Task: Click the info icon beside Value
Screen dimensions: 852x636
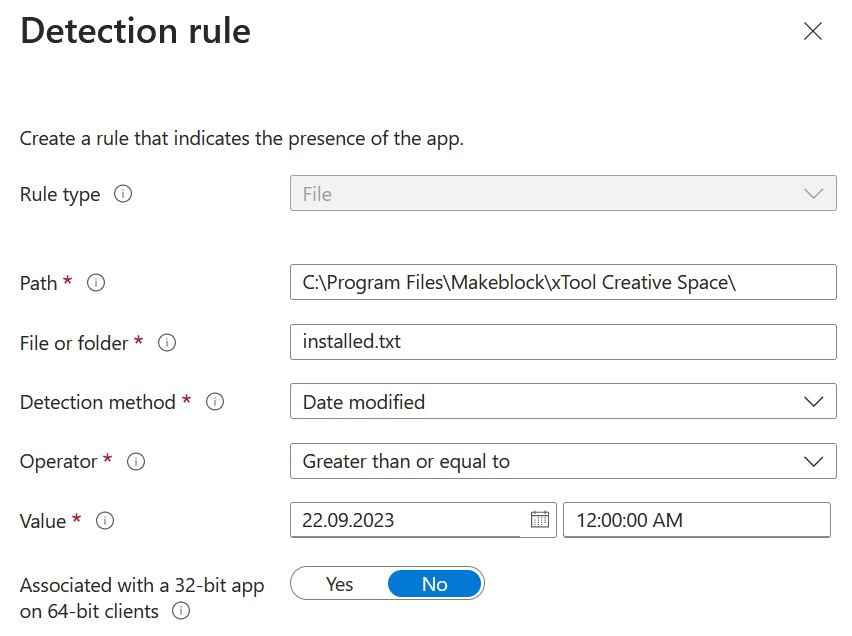Action: pos(105,521)
